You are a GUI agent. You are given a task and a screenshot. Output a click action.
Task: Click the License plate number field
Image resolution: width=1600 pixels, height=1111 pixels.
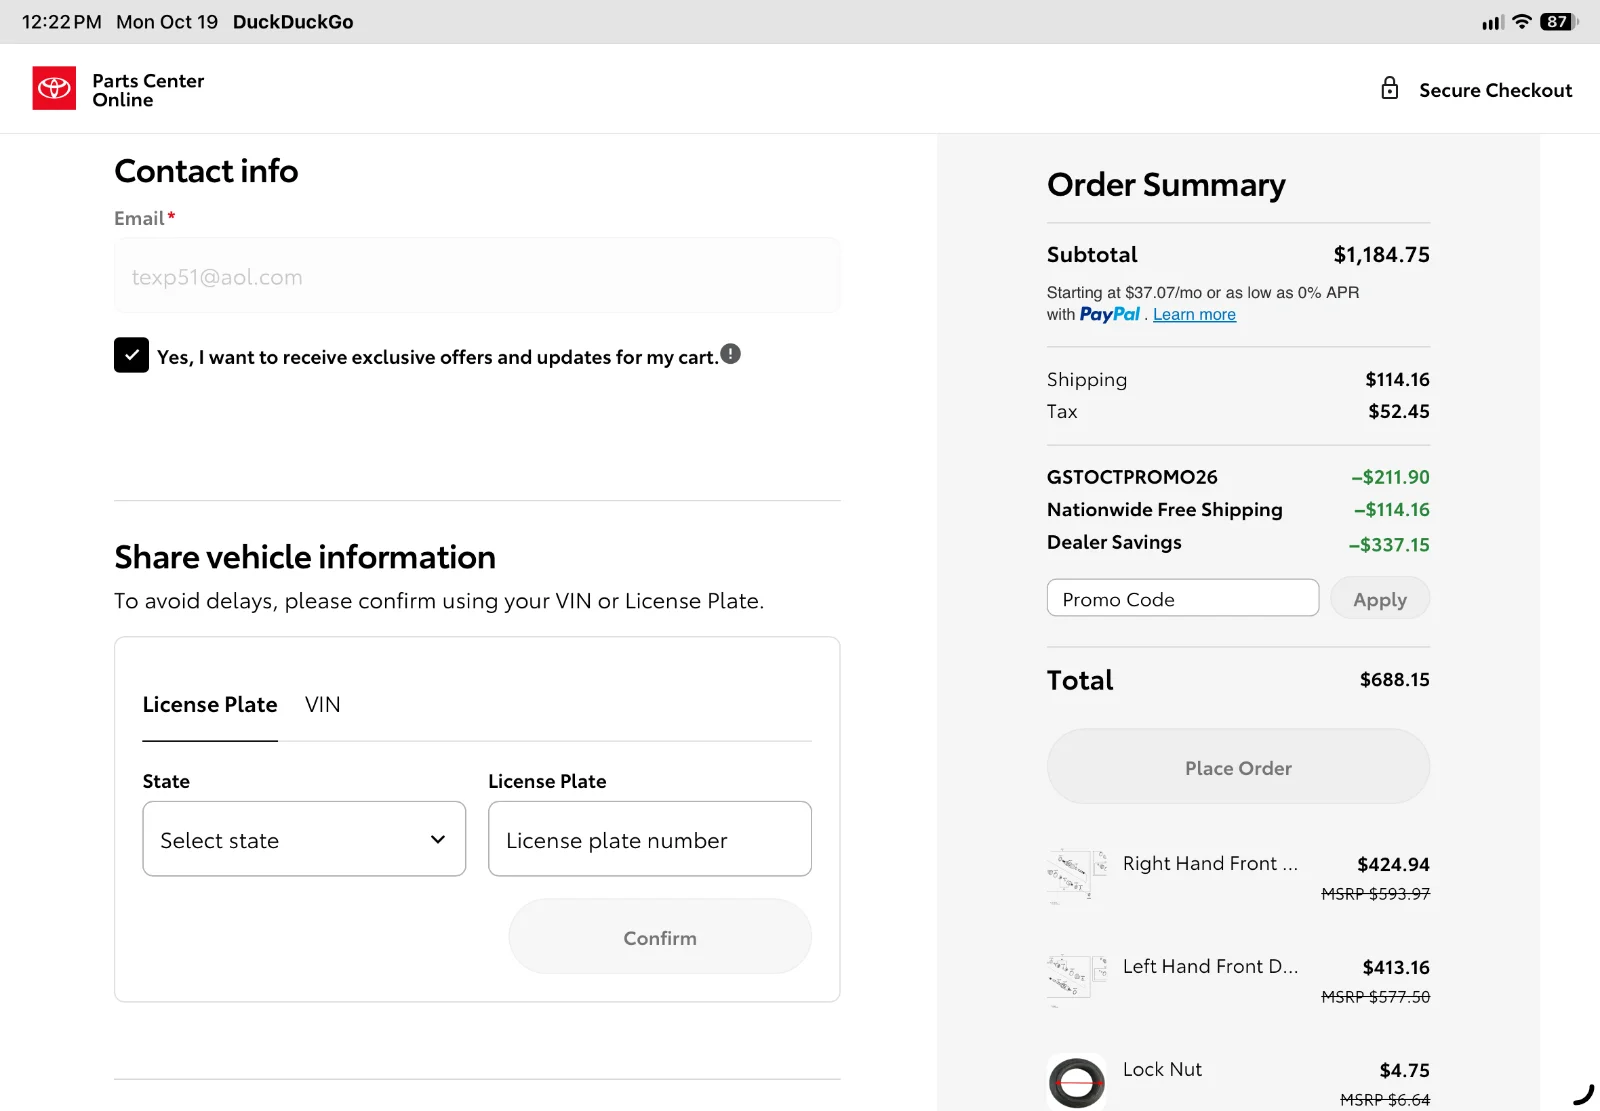coord(650,839)
